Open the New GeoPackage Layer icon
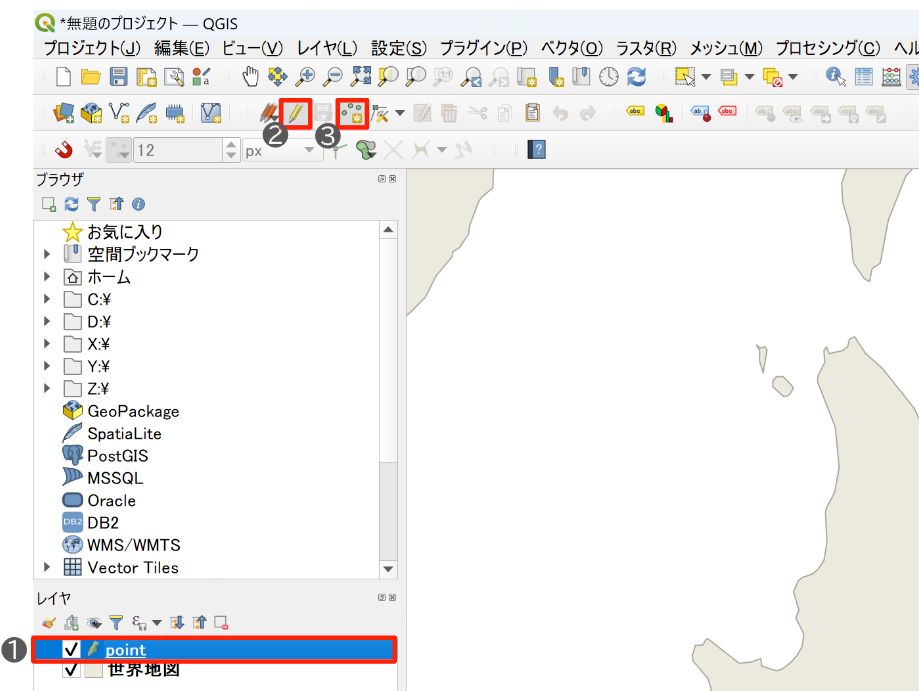The width and height of the screenshot is (919, 691). click(x=91, y=113)
